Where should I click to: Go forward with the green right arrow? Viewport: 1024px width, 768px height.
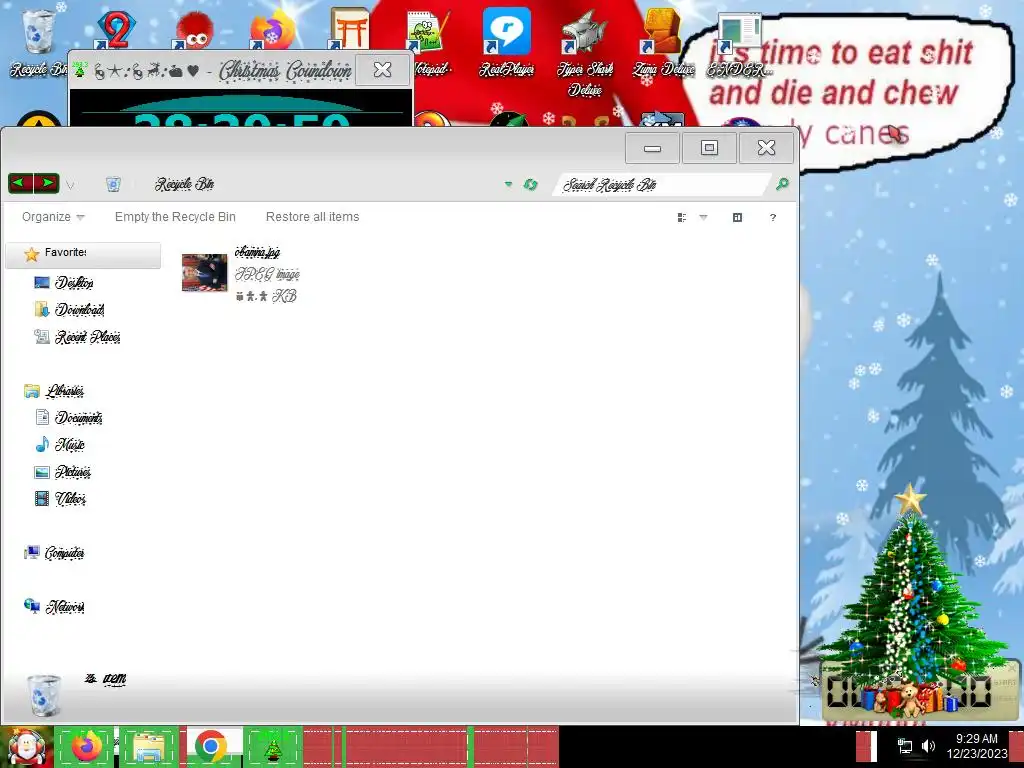point(47,184)
